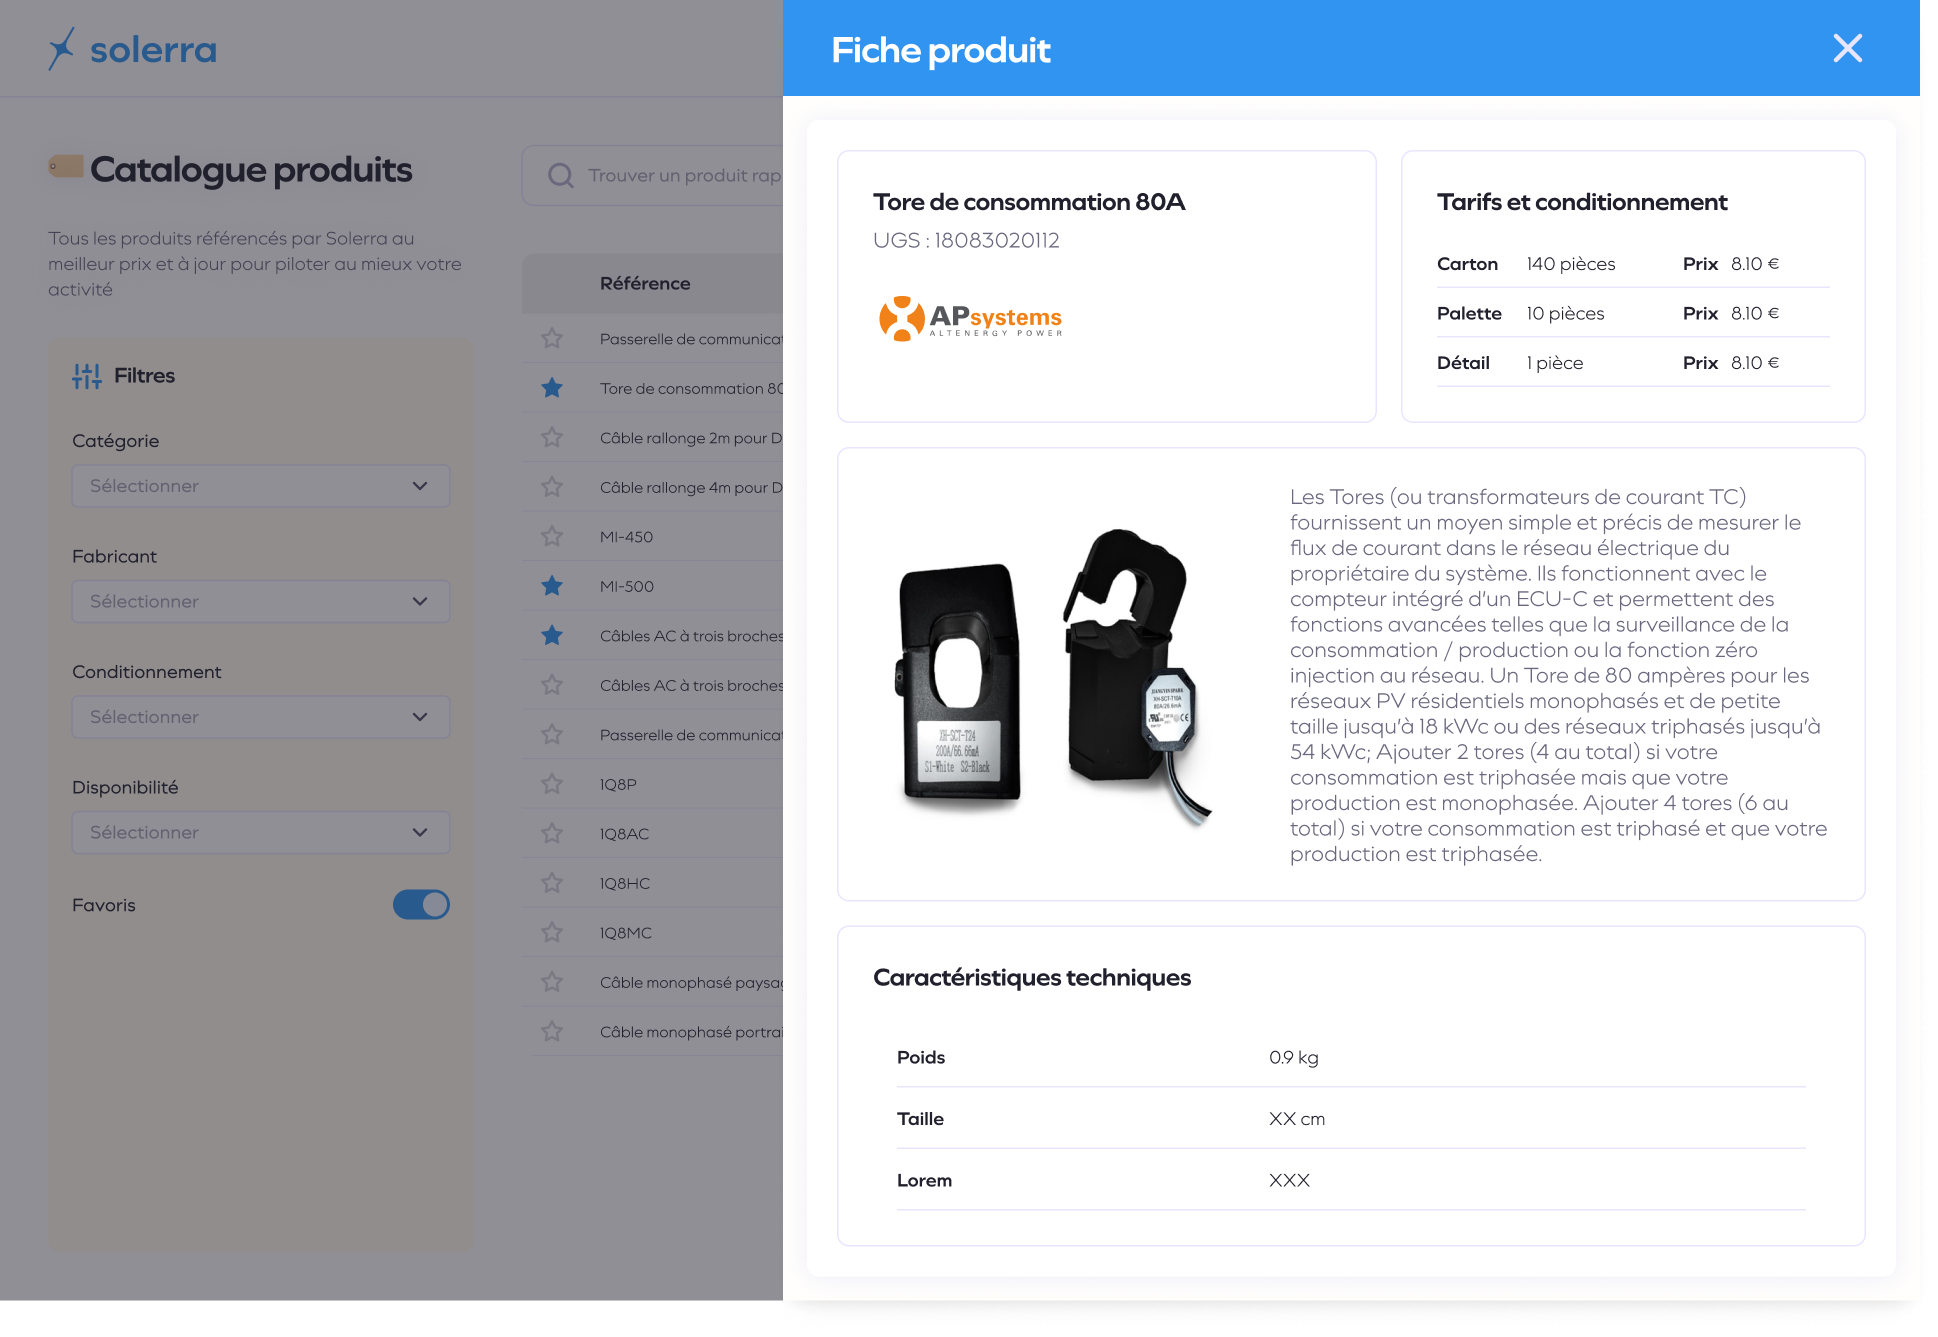Favorite the IQ8P product star
The height and width of the screenshot is (1337, 1938).
click(x=552, y=784)
